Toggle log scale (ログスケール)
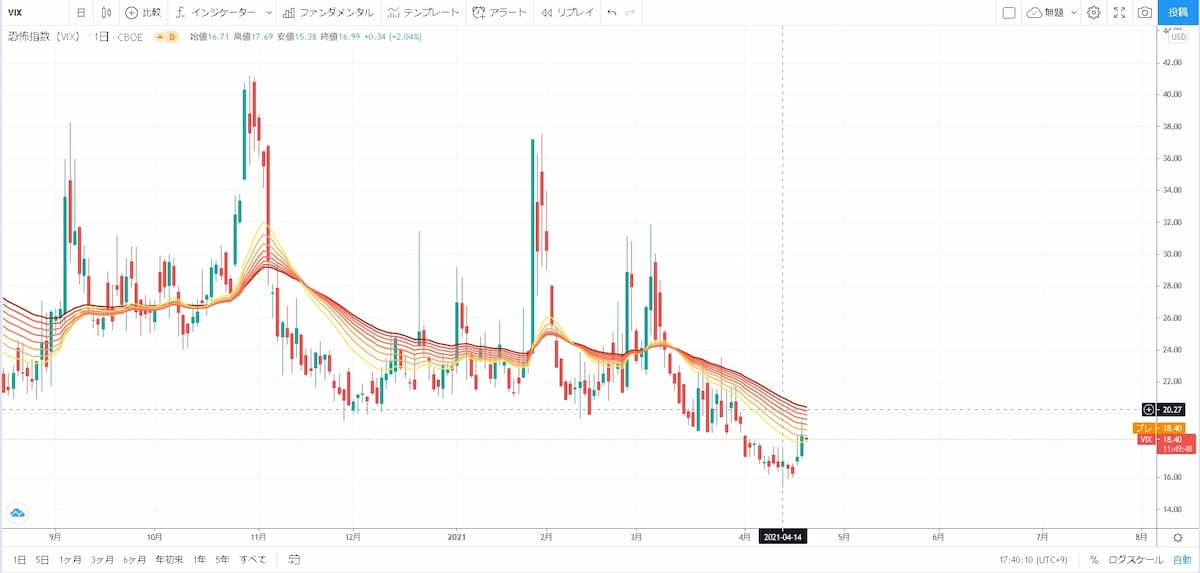The width and height of the screenshot is (1200, 573). (1135, 559)
